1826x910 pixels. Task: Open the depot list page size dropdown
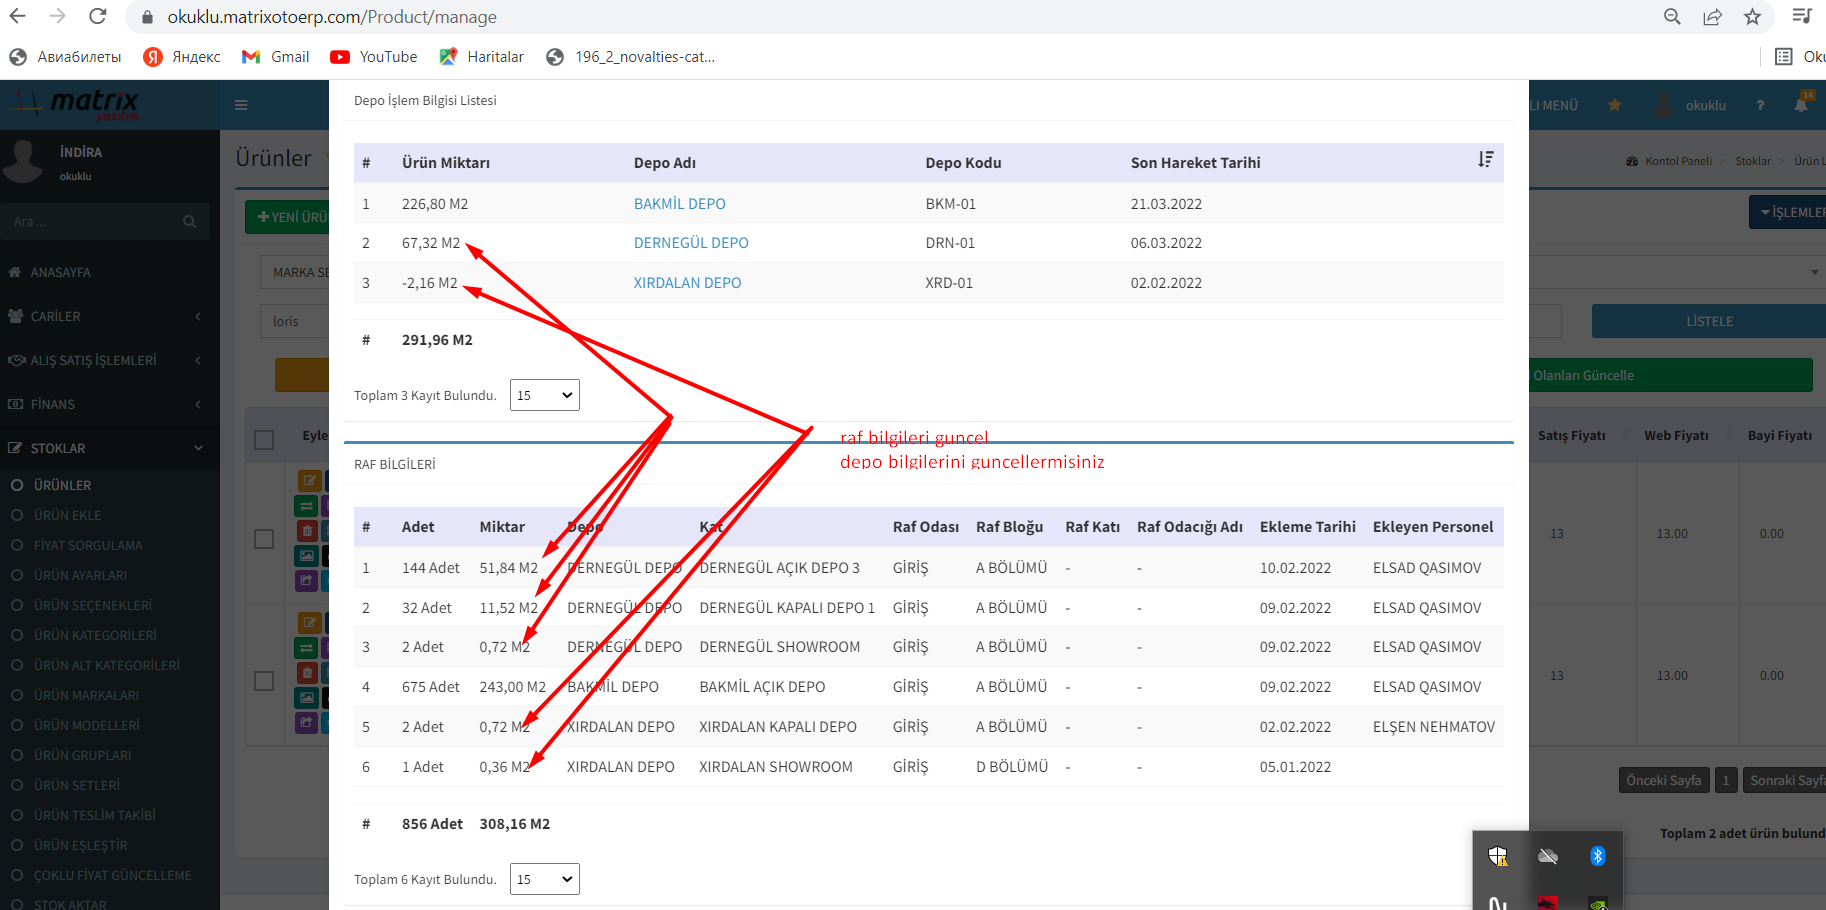pos(544,395)
